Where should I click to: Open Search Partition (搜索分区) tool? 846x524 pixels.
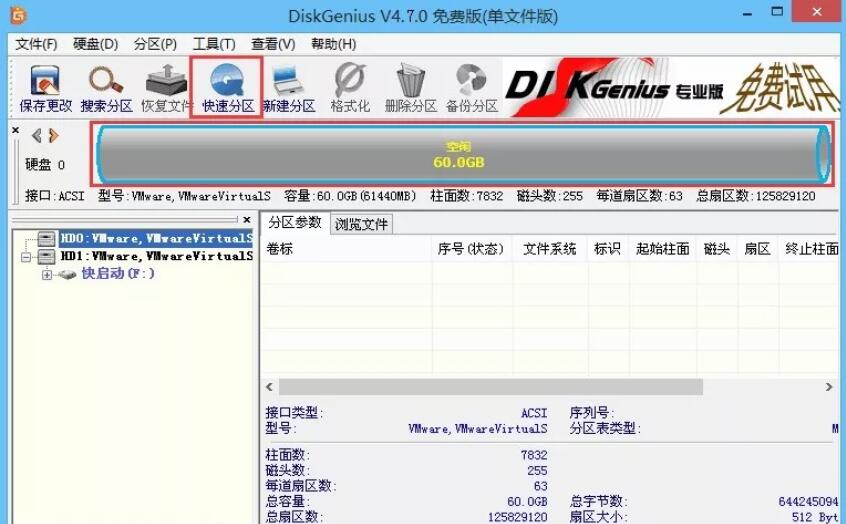click(x=106, y=88)
